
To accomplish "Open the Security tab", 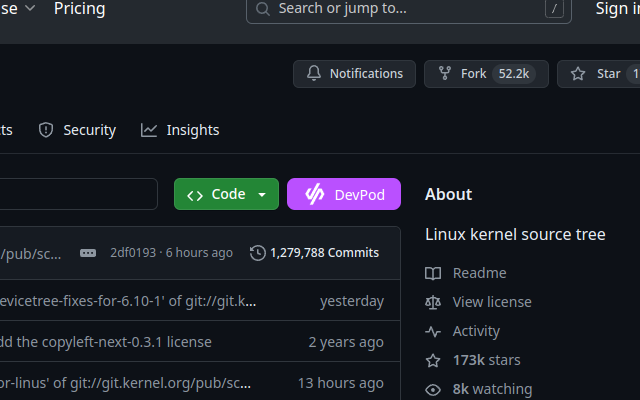I will click(x=77, y=130).
